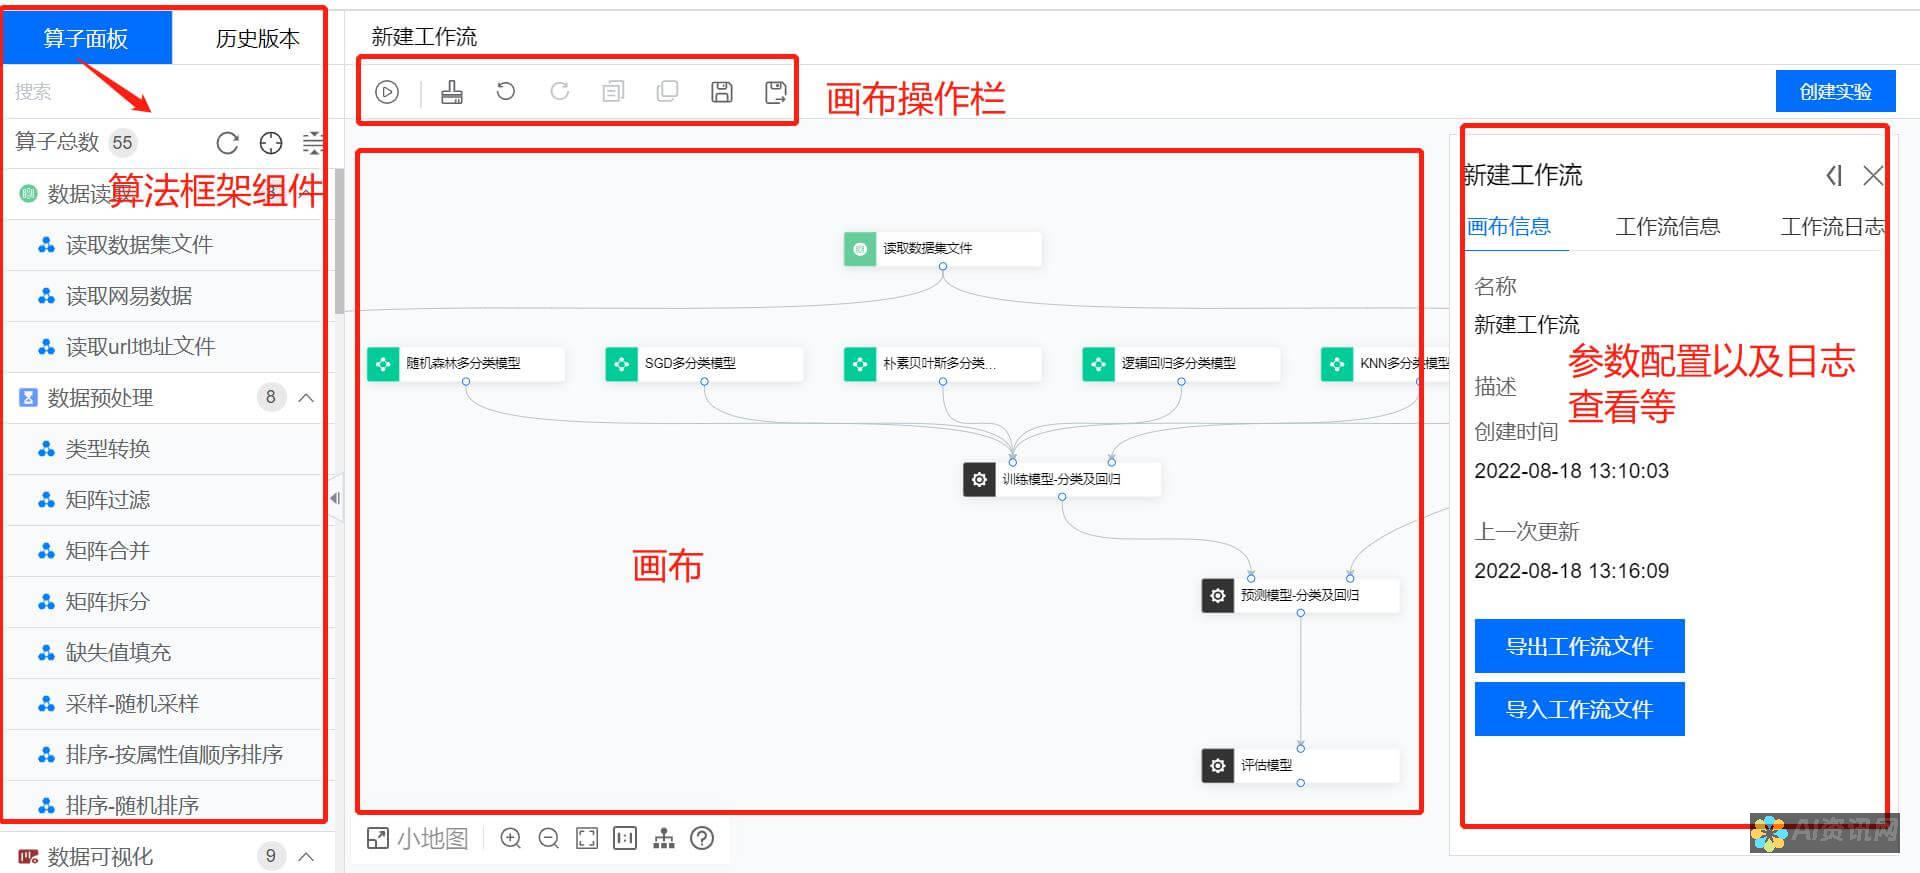Reset canvas to 1:1 scale
The height and width of the screenshot is (873, 1920).
point(625,838)
